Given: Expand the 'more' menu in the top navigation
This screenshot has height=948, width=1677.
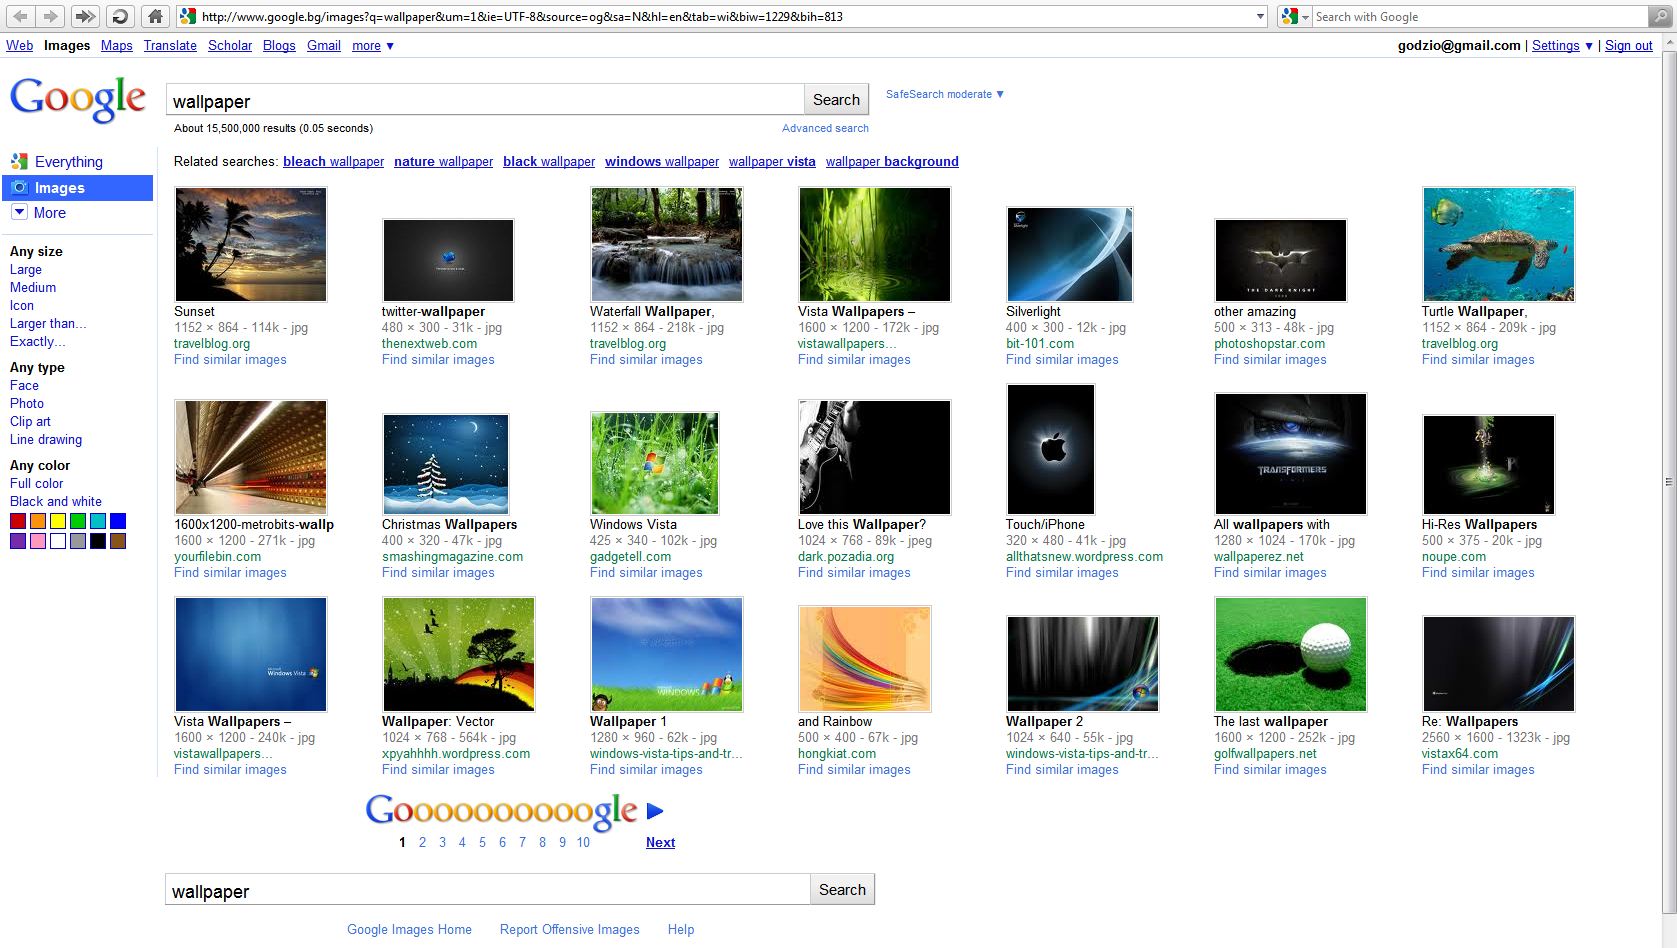Looking at the screenshot, I should [373, 46].
